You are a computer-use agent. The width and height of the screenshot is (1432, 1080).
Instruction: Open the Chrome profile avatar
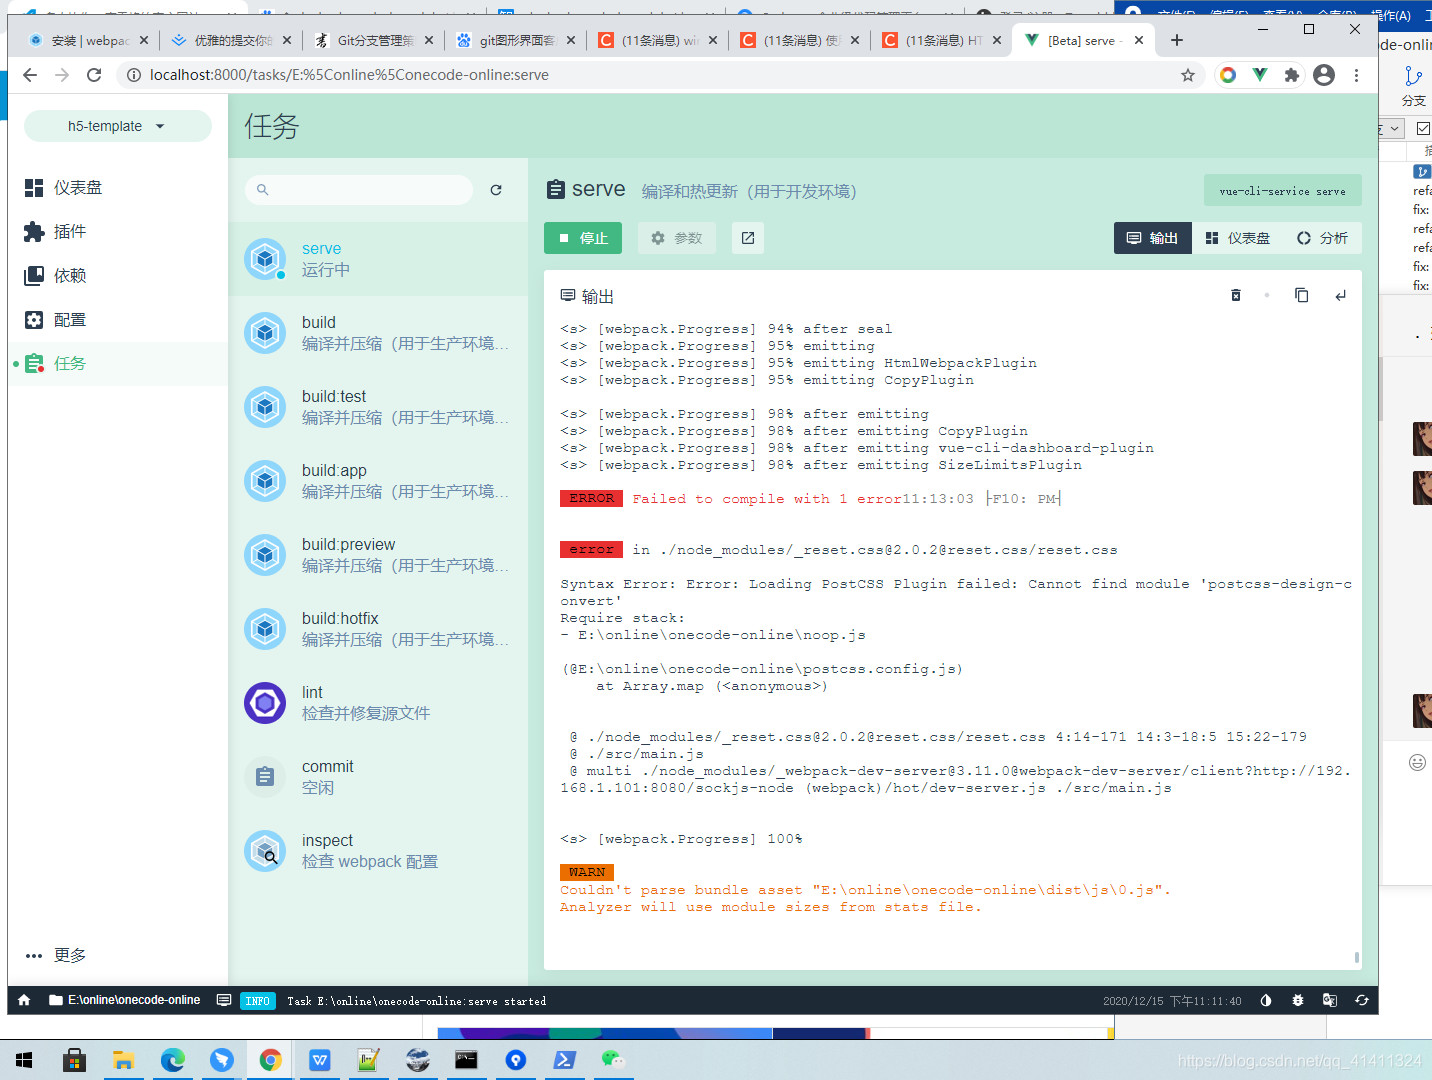pyautogui.click(x=1324, y=75)
